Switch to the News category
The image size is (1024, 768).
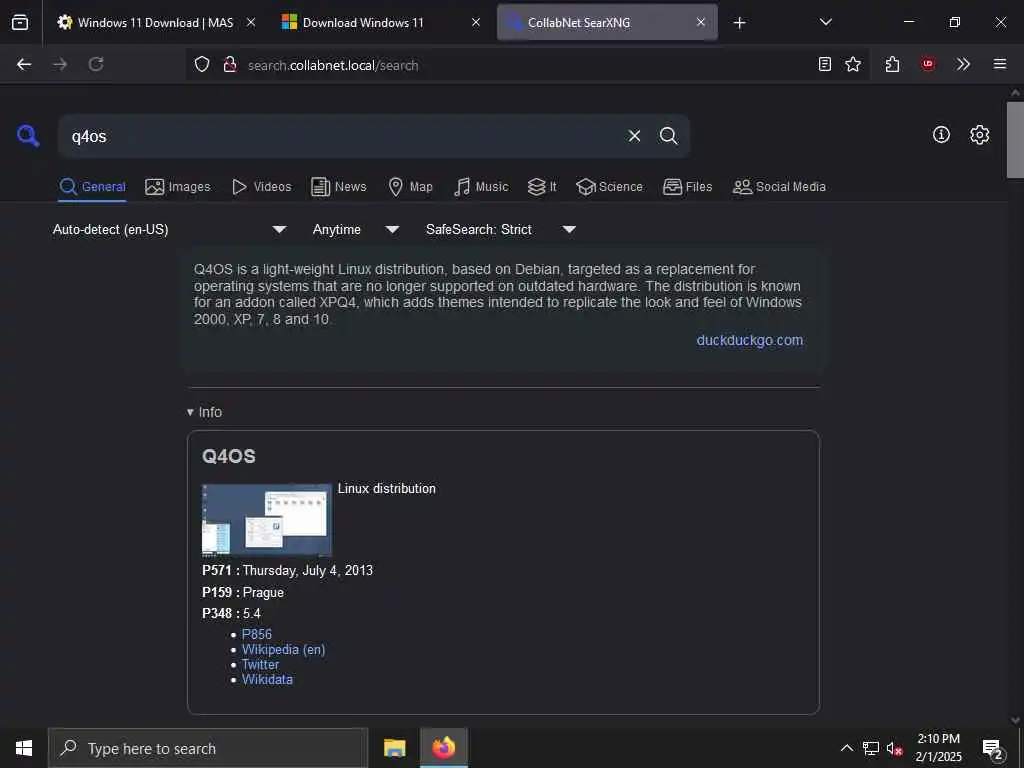(x=338, y=187)
